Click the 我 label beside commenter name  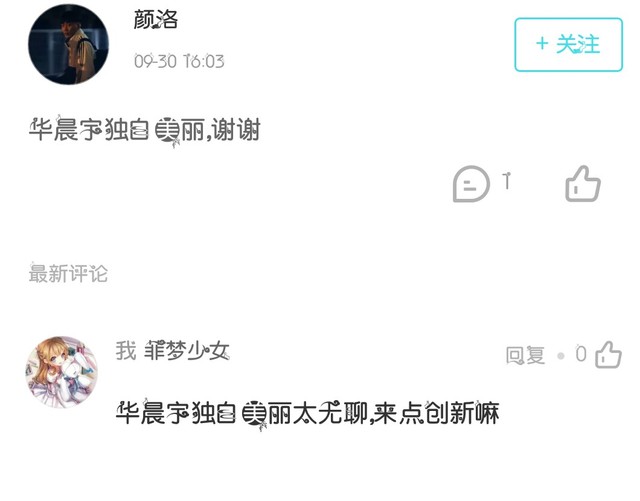(x=126, y=351)
